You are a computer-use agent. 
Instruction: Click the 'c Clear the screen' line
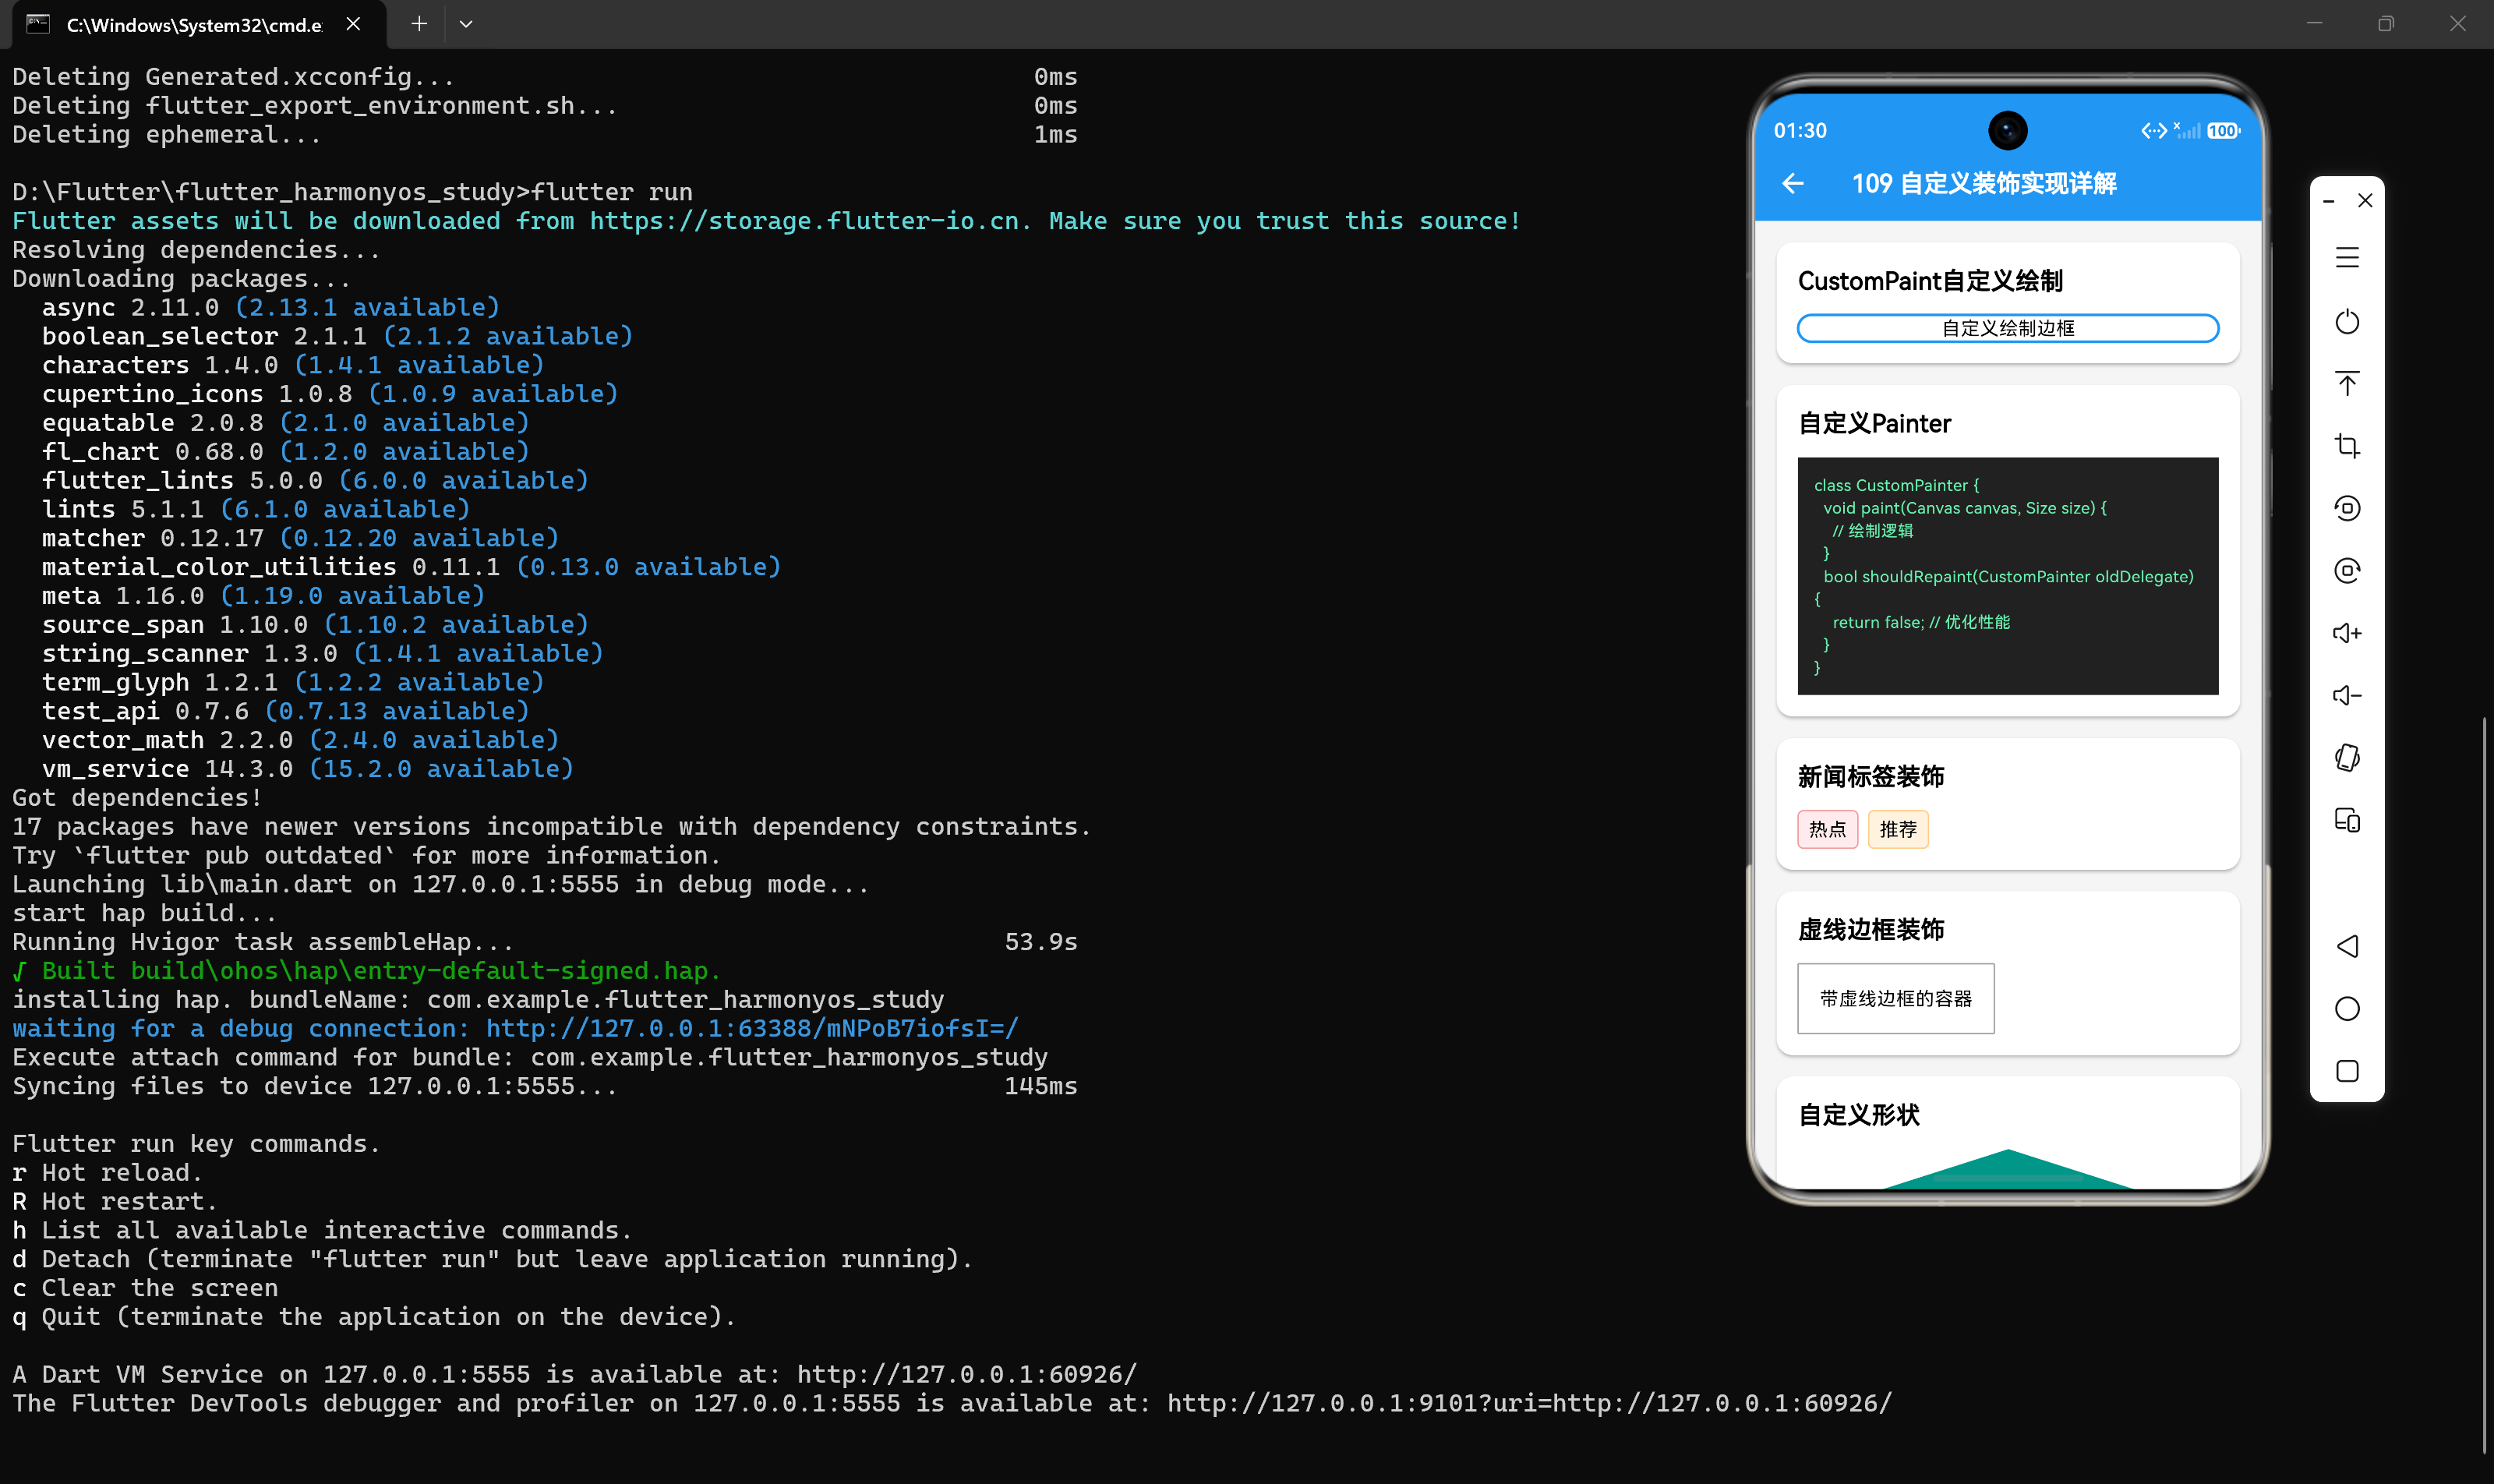point(145,1288)
